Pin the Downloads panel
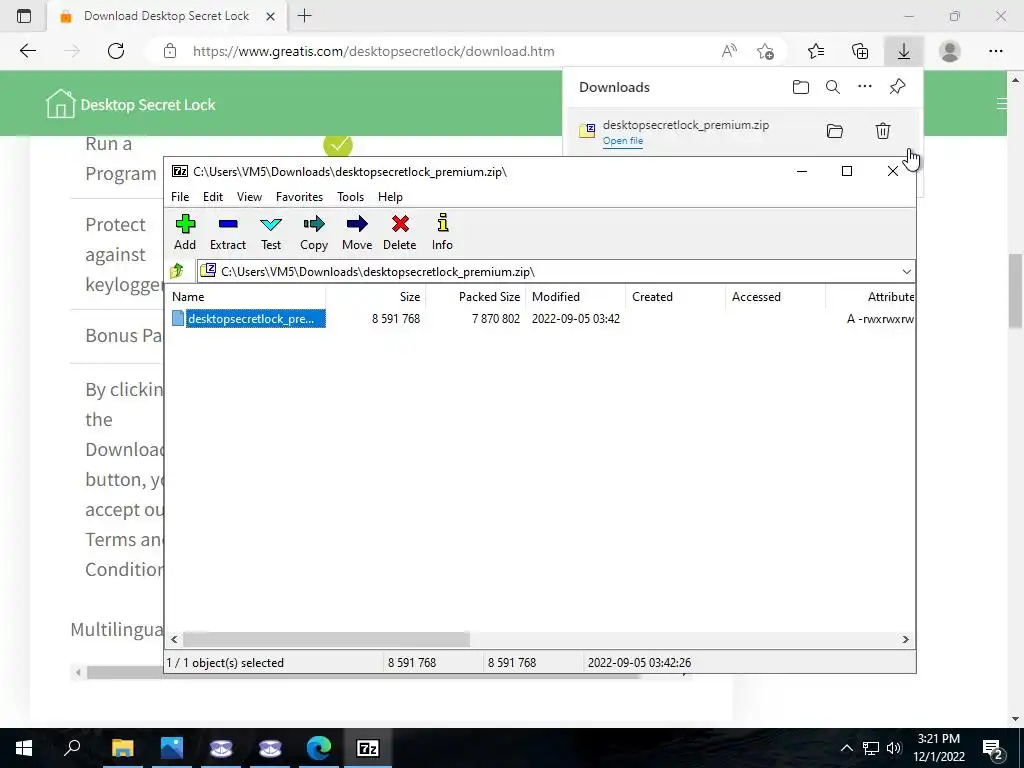 pyautogui.click(x=897, y=87)
